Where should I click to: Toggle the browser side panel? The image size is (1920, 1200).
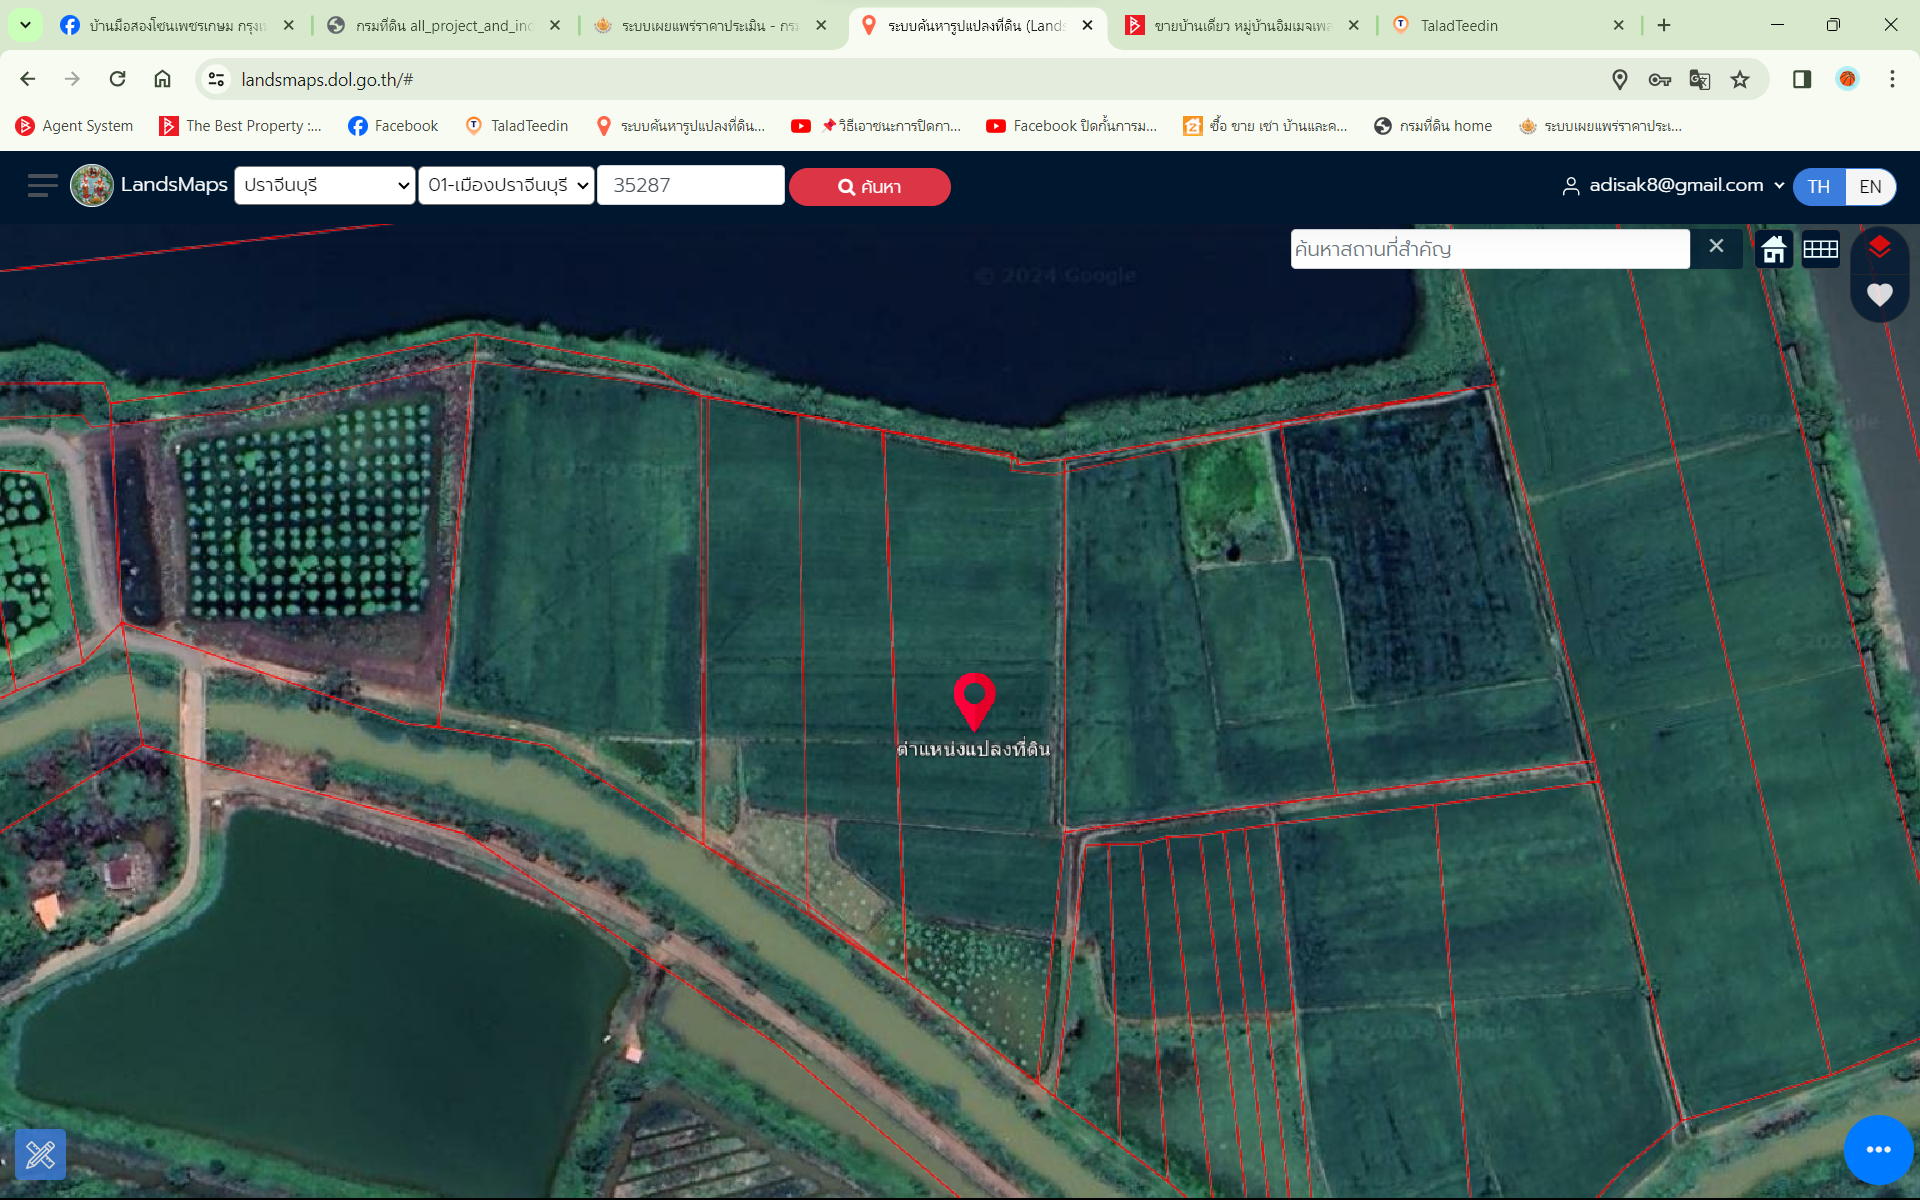coord(1802,79)
